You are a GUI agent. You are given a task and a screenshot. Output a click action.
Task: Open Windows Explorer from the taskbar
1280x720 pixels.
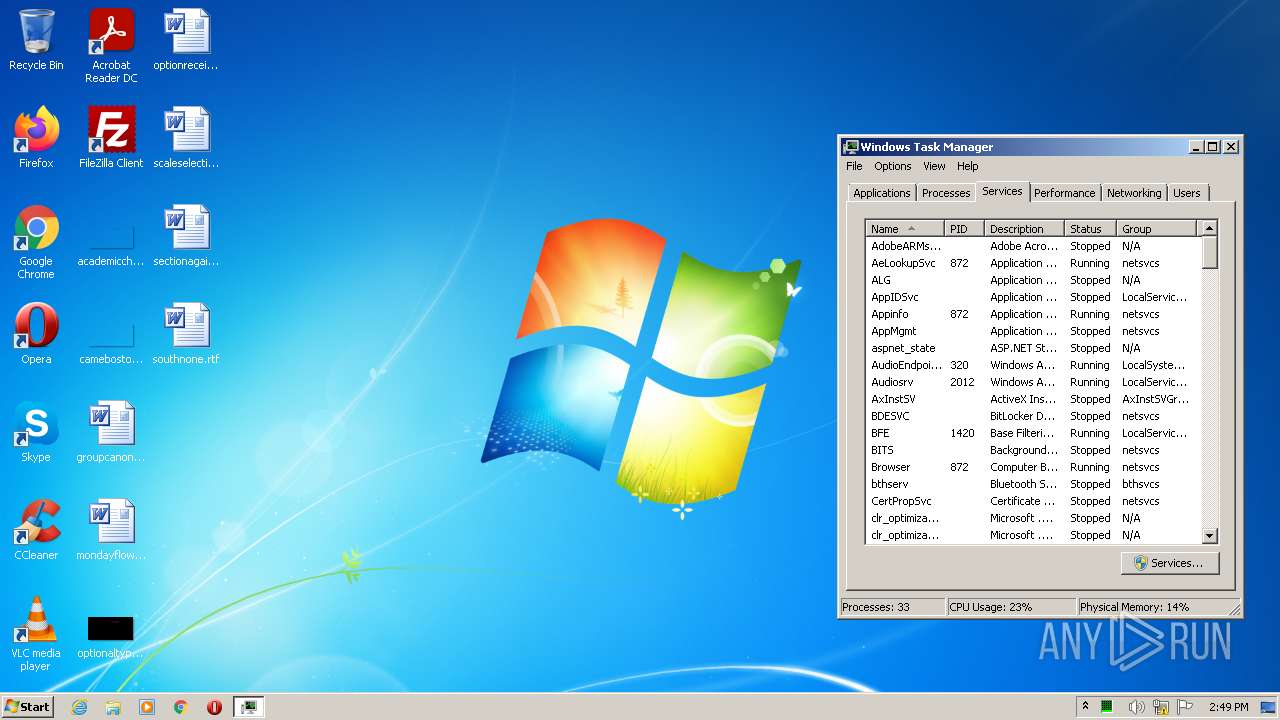coord(113,707)
